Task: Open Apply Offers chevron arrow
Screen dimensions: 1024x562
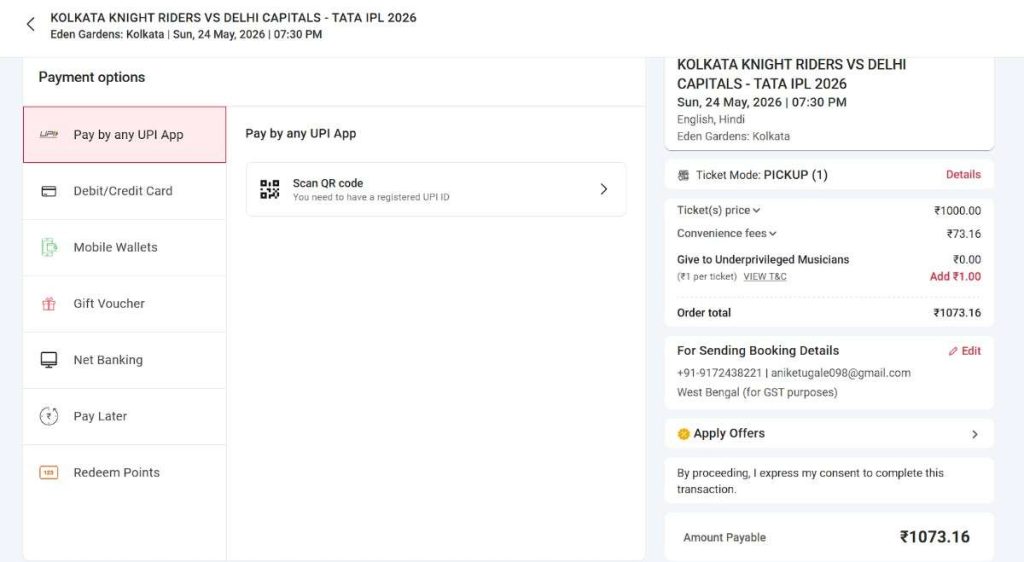Action: tap(974, 434)
